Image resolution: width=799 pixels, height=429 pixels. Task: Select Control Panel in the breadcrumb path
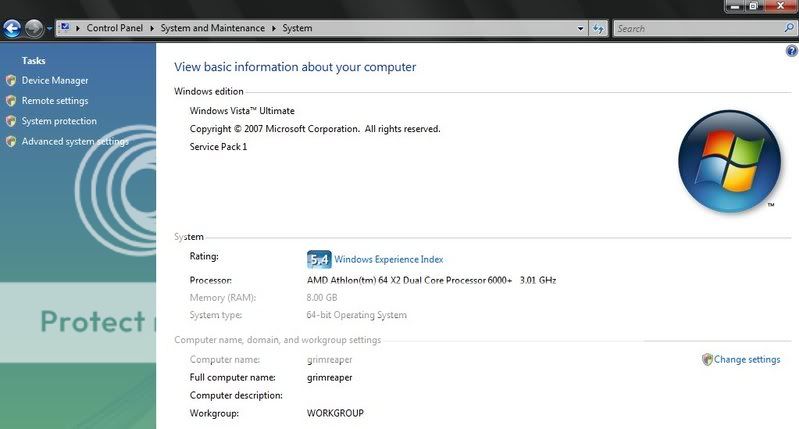click(x=117, y=28)
